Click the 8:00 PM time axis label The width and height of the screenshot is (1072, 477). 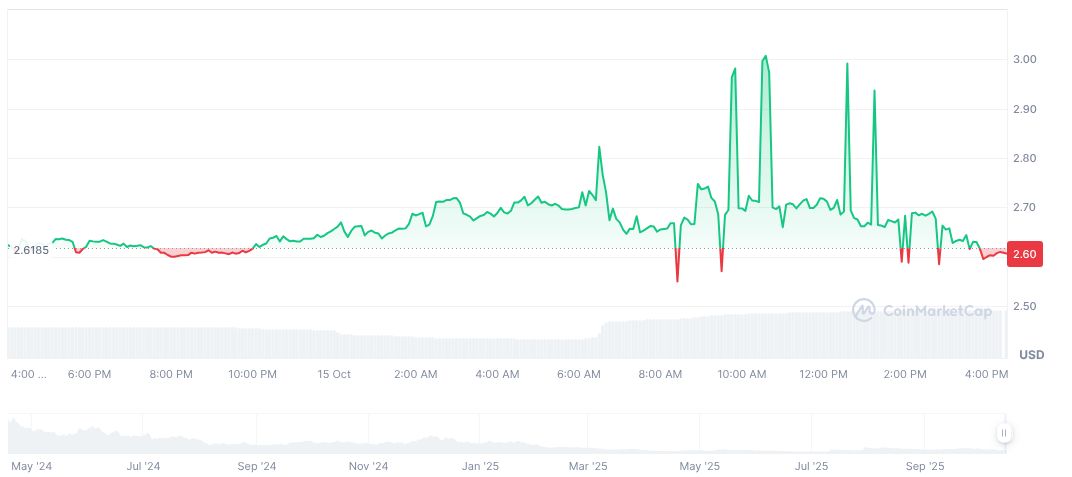(x=171, y=374)
